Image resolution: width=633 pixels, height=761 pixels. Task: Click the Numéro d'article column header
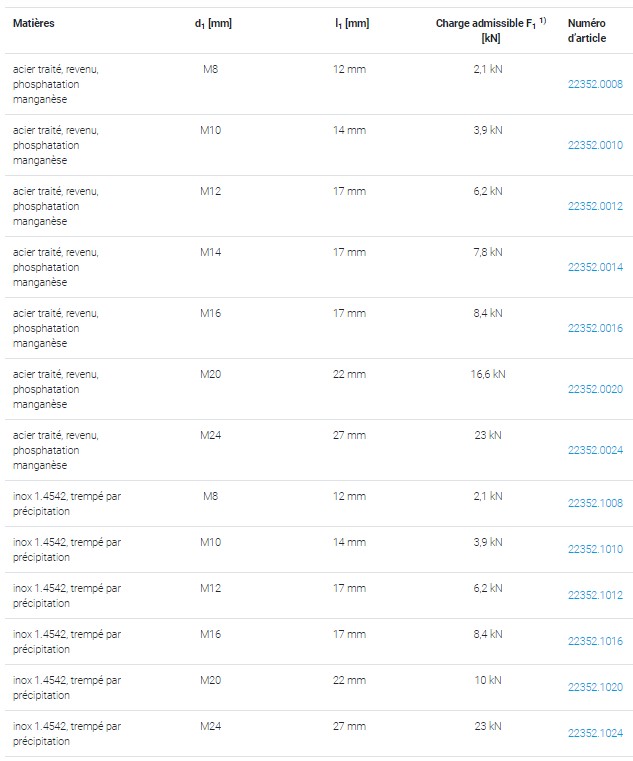pyautogui.click(x=587, y=30)
